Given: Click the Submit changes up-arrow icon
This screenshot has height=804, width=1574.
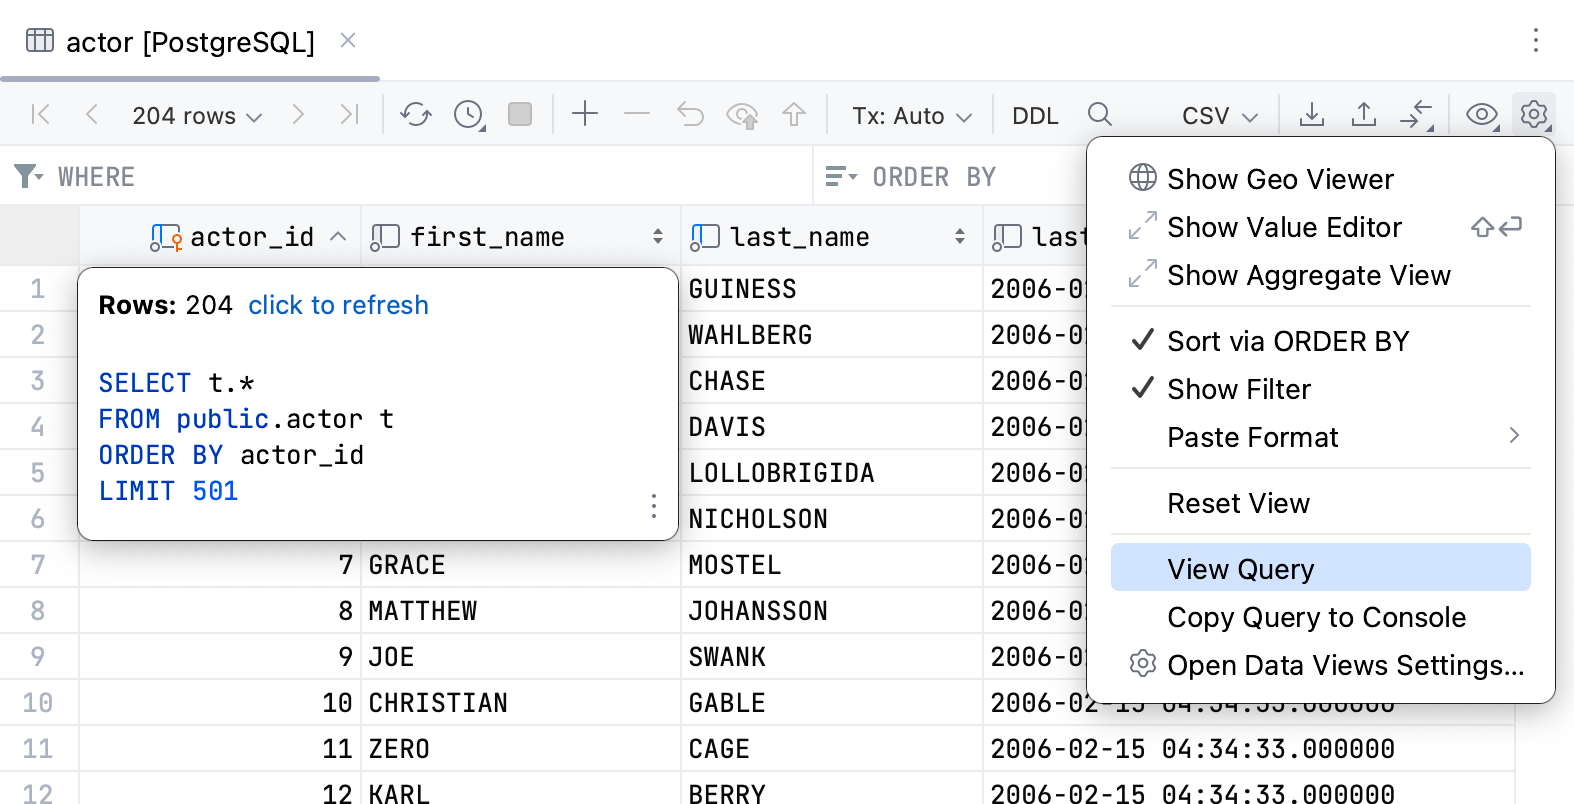Looking at the screenshot, I should pyautogui.click(x=794, y=115).
